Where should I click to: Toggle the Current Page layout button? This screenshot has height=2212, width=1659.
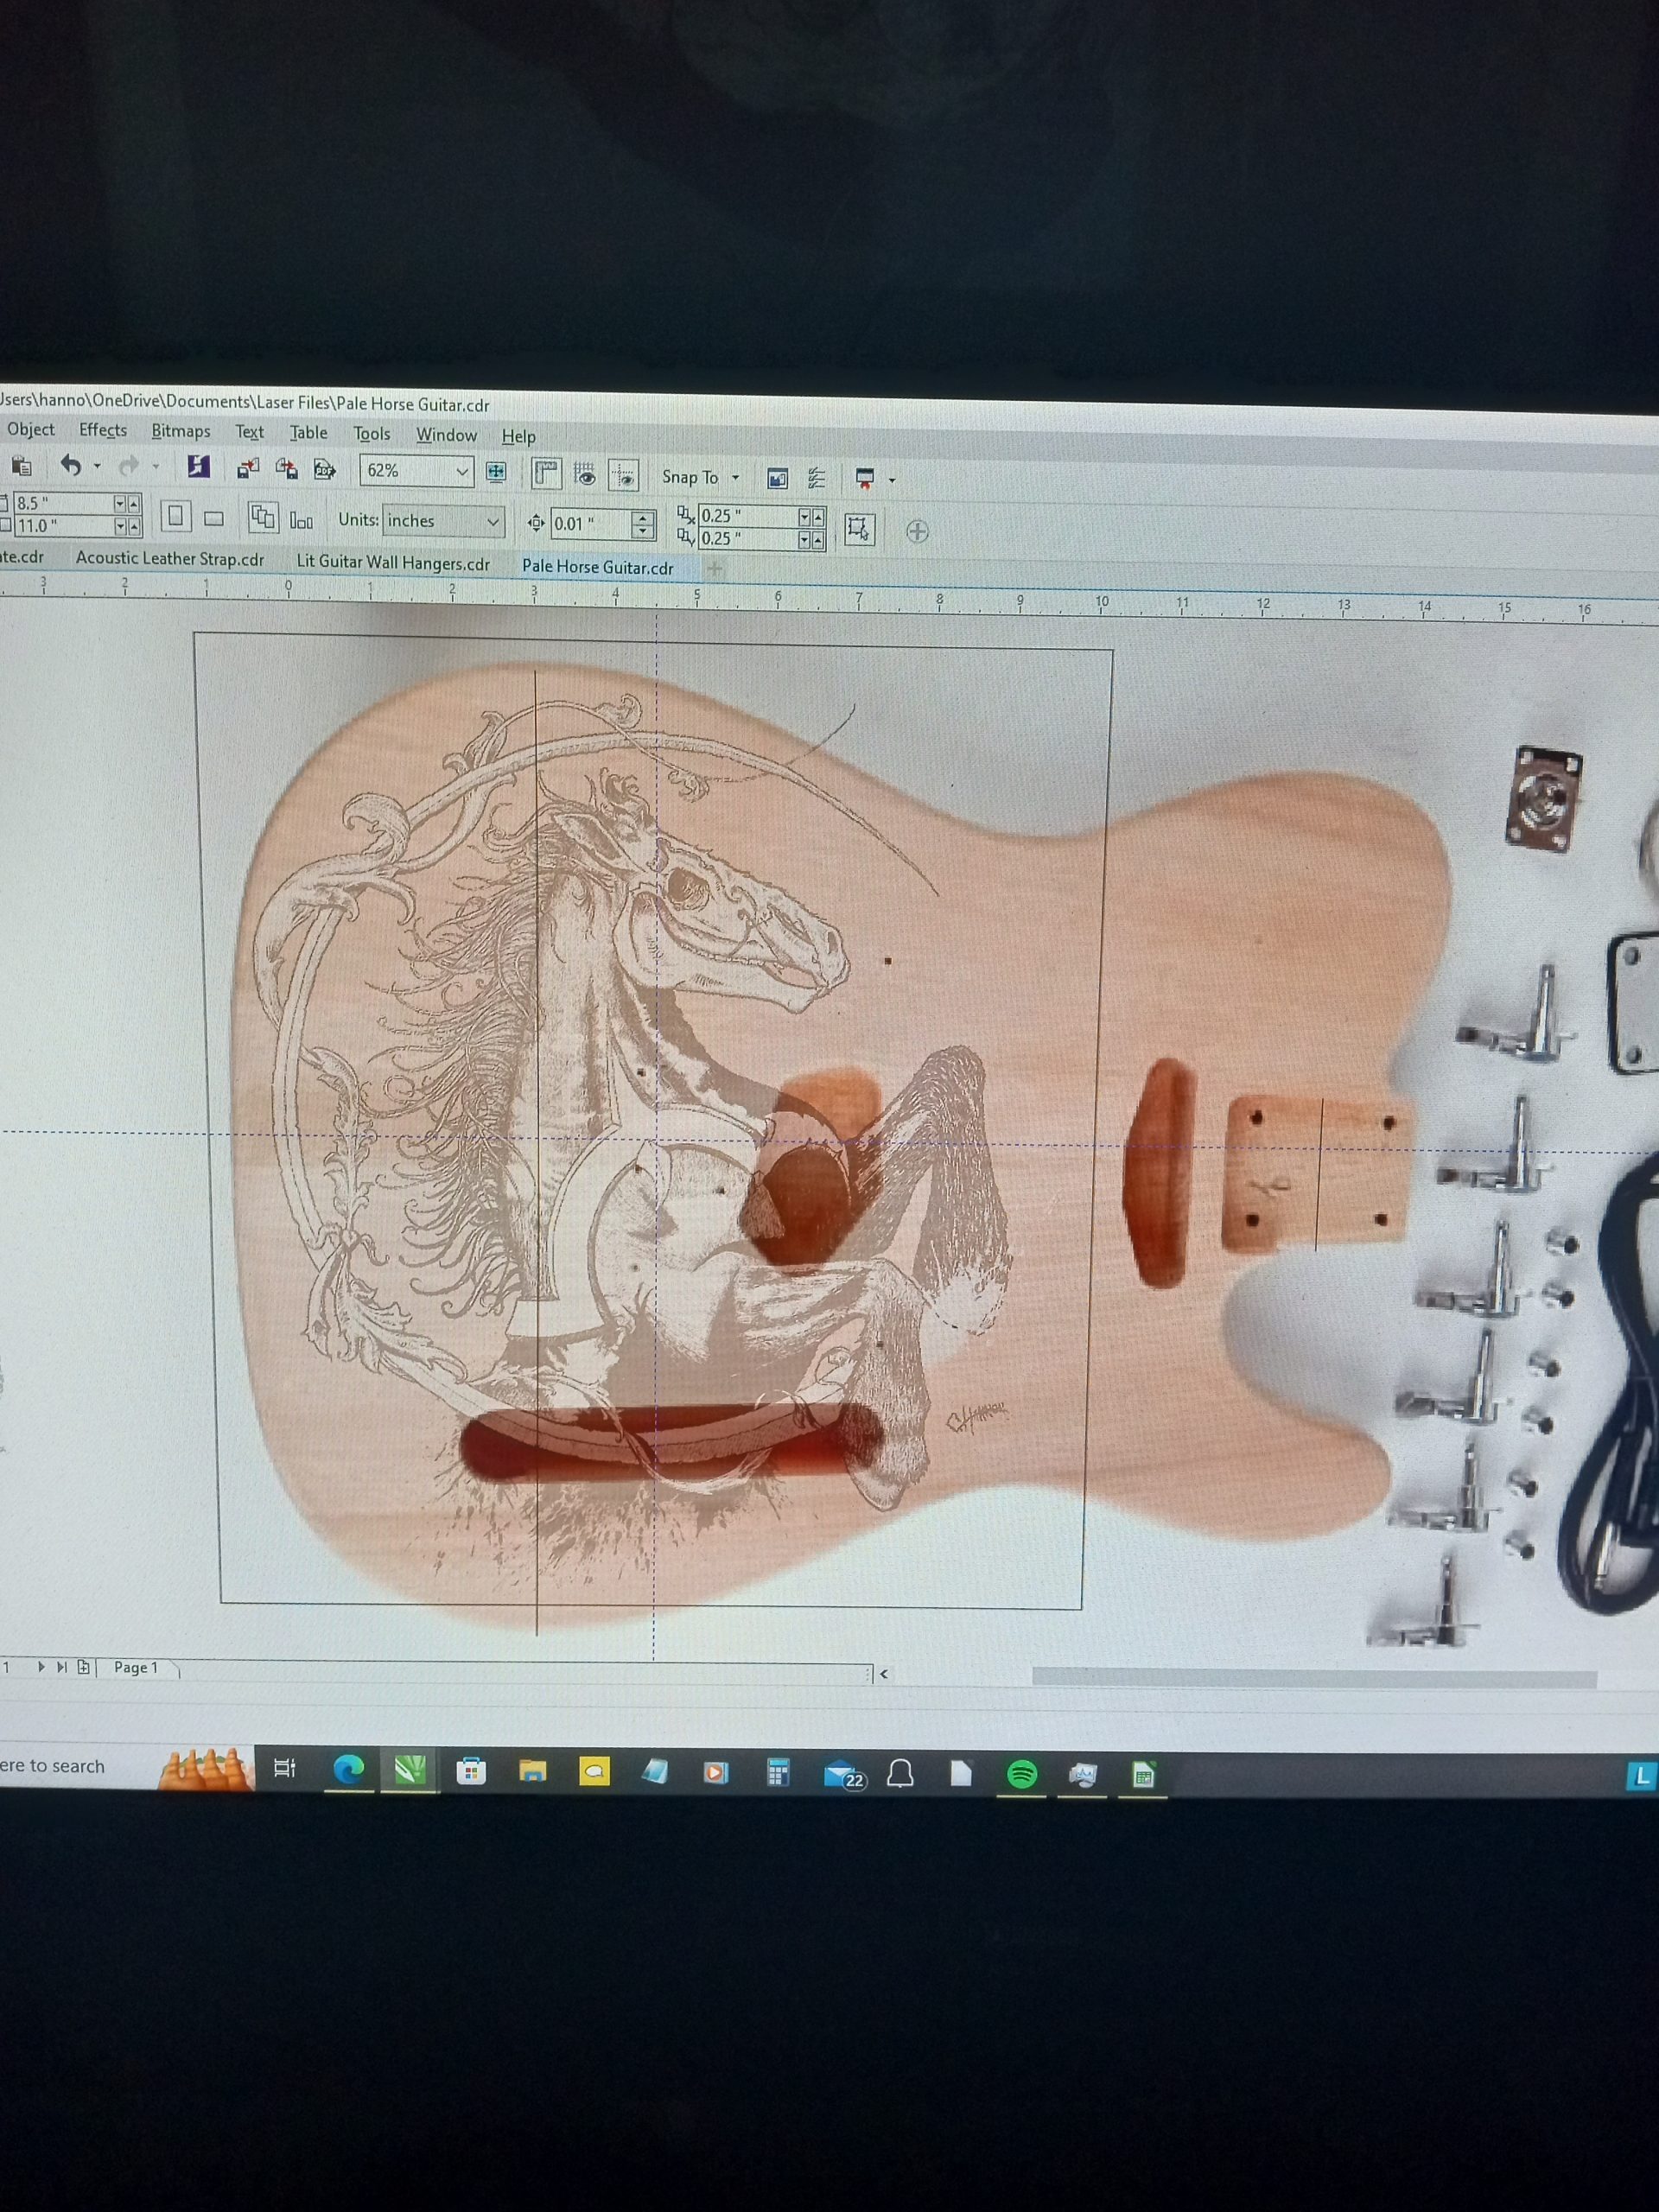pyautogui.click(x=301, y=520)
